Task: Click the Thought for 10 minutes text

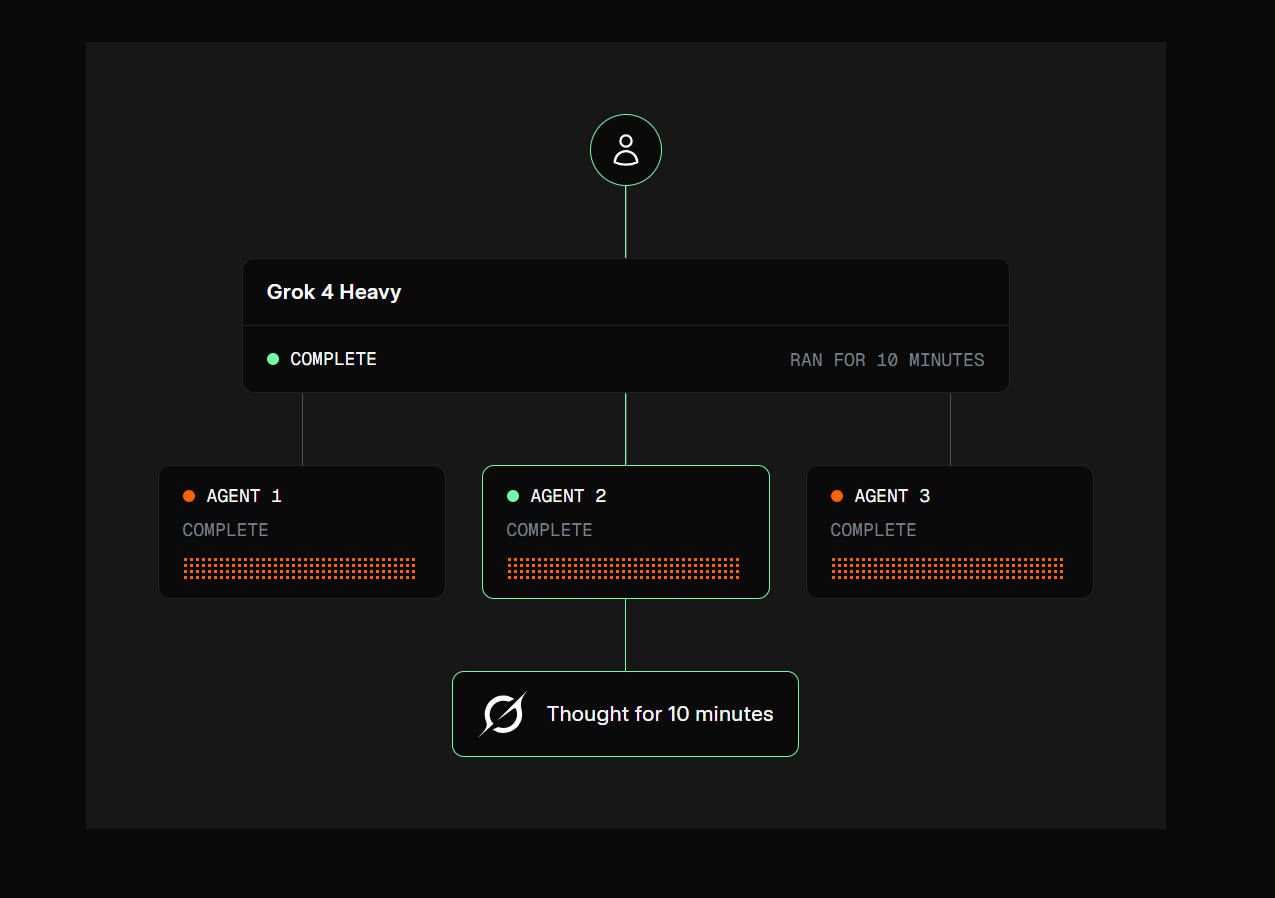Action: 660,714
